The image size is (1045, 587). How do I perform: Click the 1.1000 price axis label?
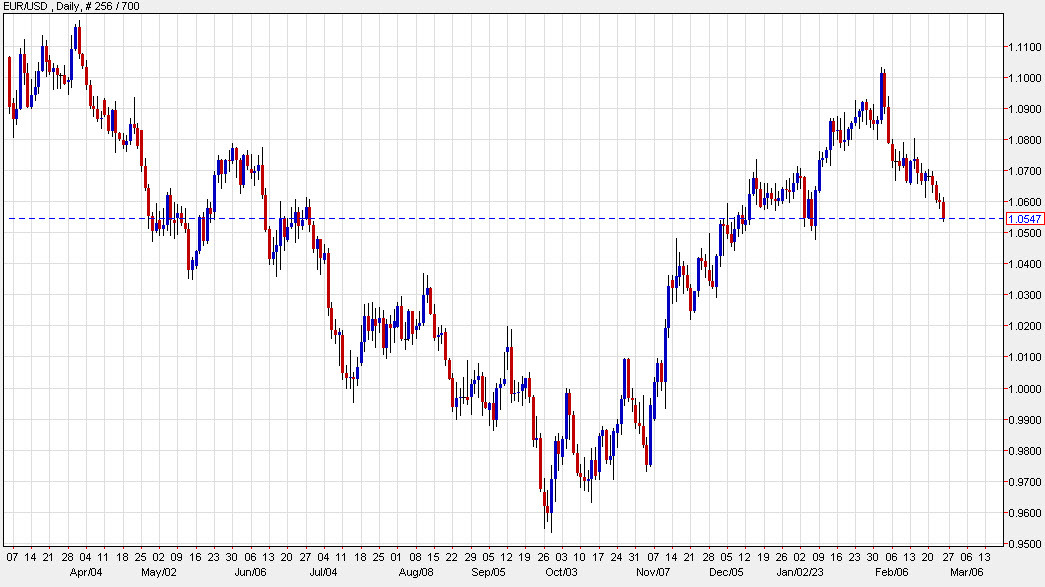(1025, 78)
